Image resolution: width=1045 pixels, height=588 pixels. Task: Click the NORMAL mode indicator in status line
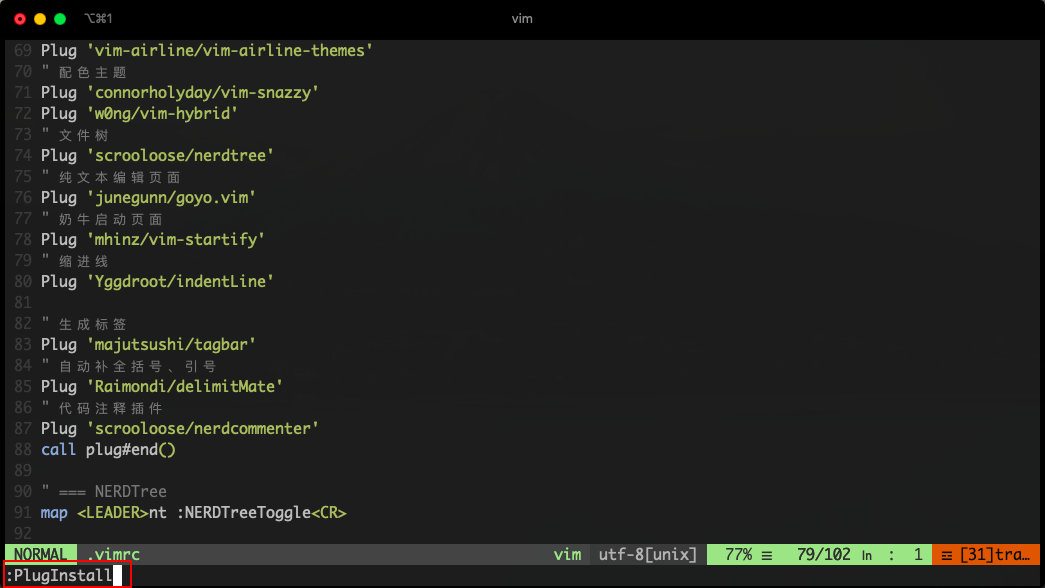(41, 555)
